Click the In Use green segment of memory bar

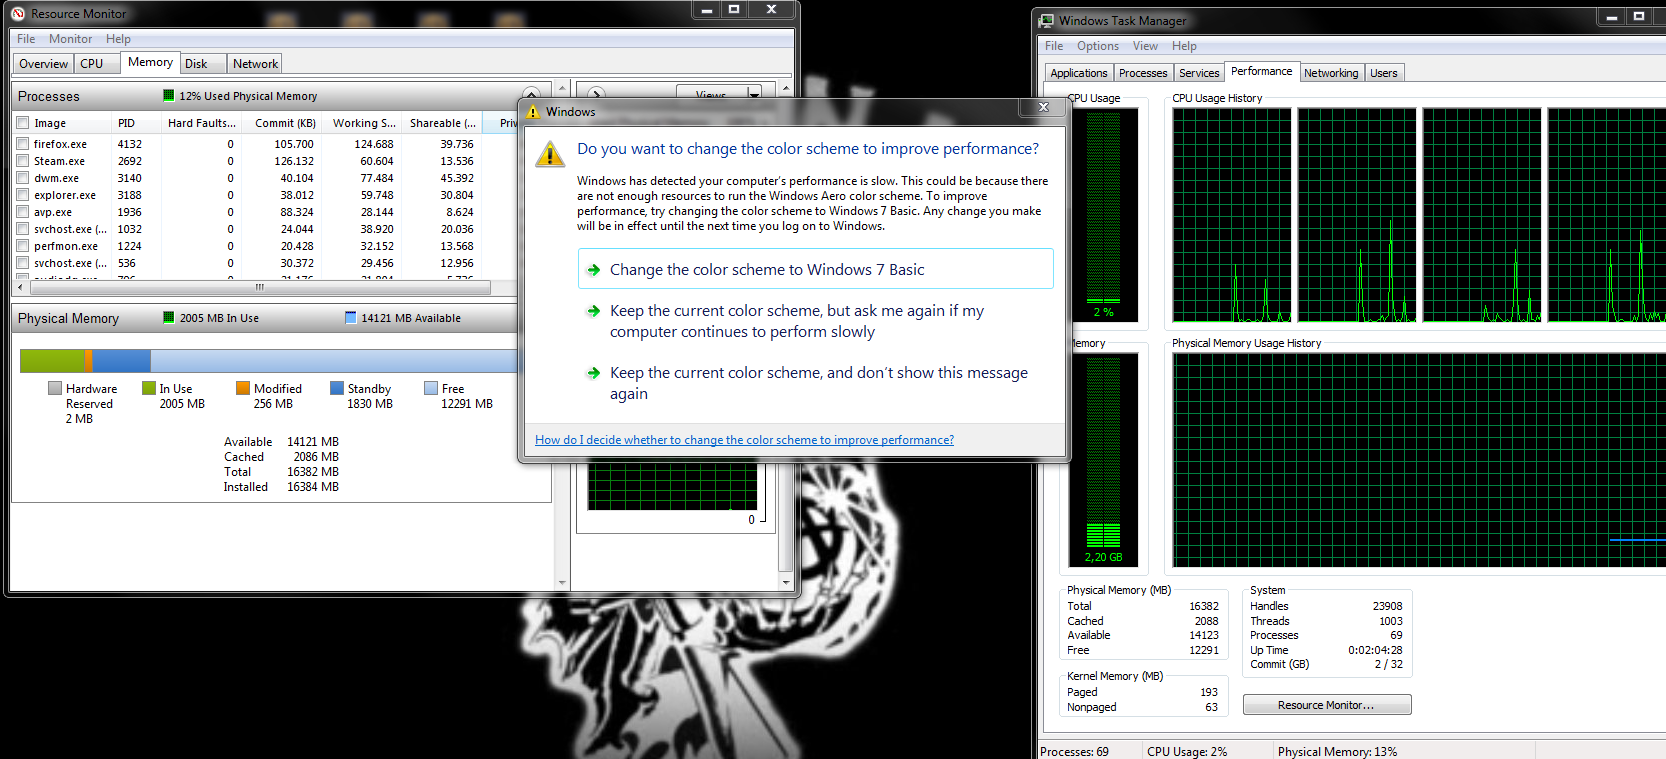(52, 360)
